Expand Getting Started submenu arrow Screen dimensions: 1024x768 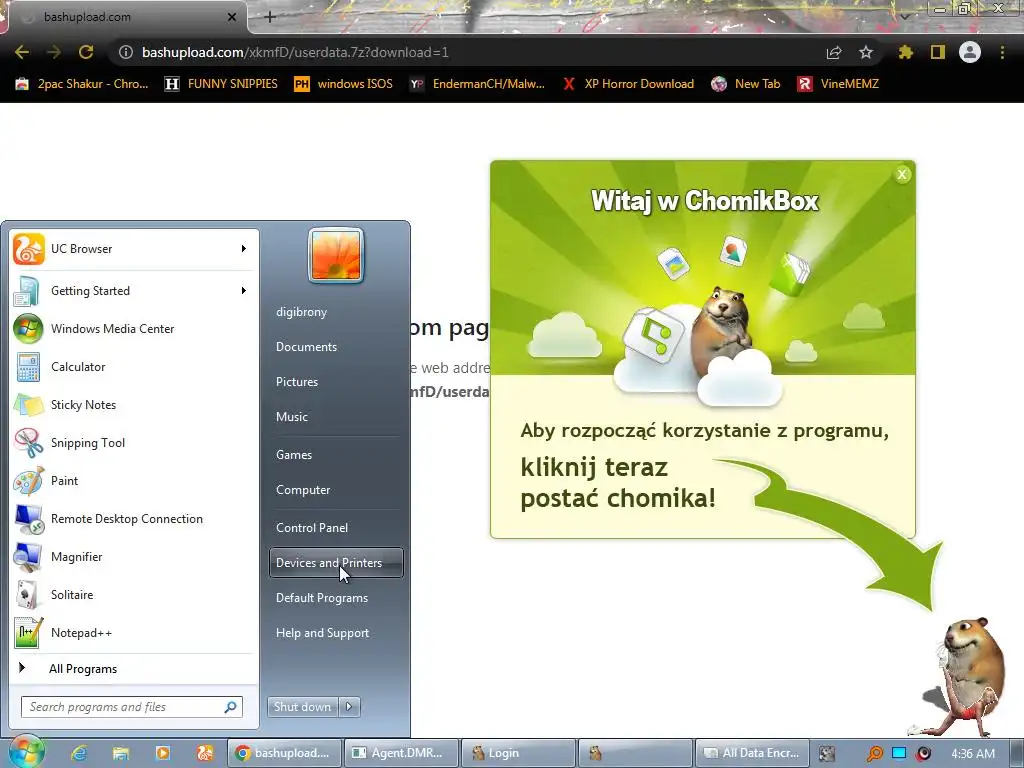pos(244,291)
